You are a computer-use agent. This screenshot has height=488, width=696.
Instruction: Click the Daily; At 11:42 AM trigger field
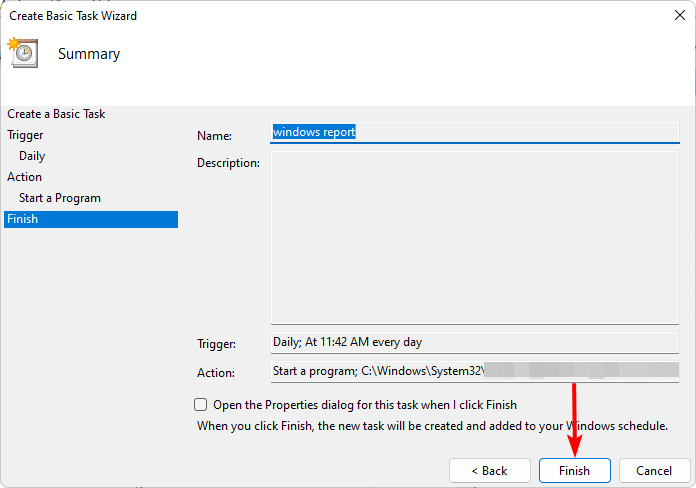474,342
